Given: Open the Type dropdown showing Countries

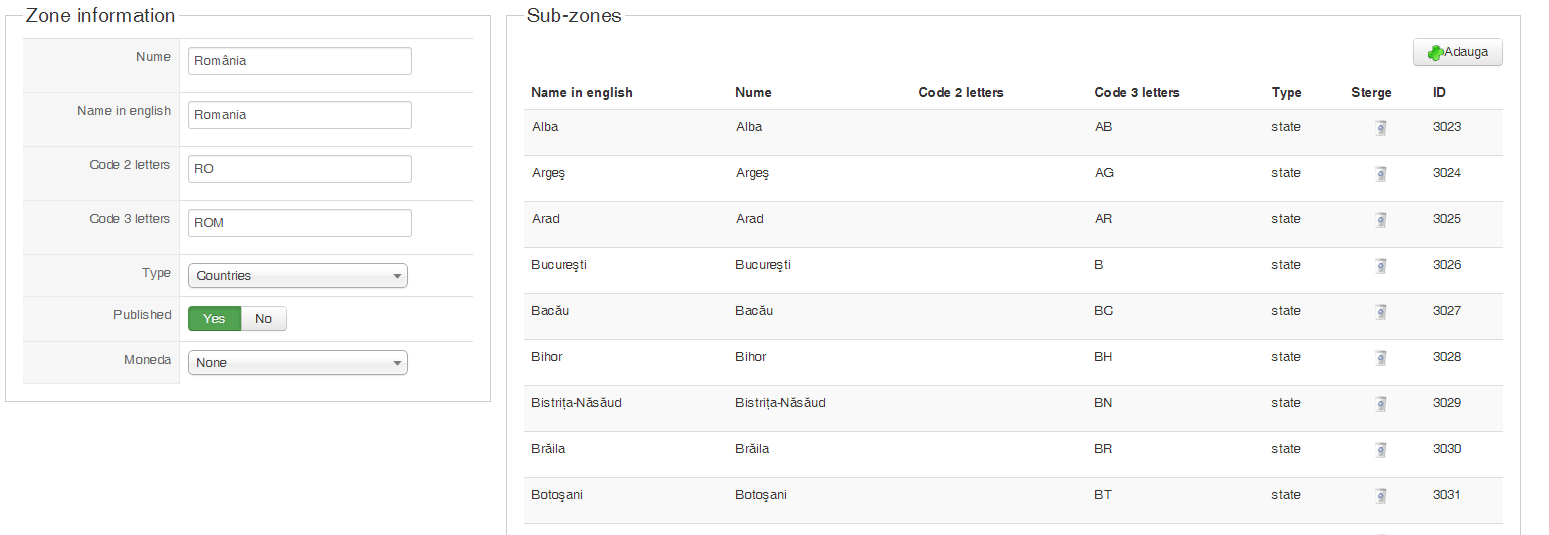Looking at the screenshot, I should click(x=297, y=276).
